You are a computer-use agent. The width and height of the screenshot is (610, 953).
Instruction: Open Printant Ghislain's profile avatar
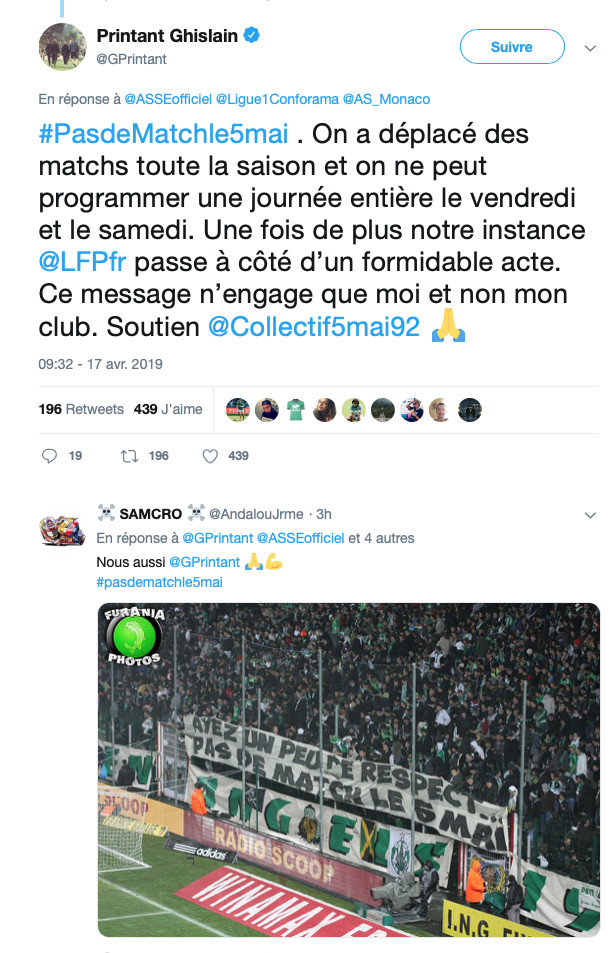coord(63,47)
